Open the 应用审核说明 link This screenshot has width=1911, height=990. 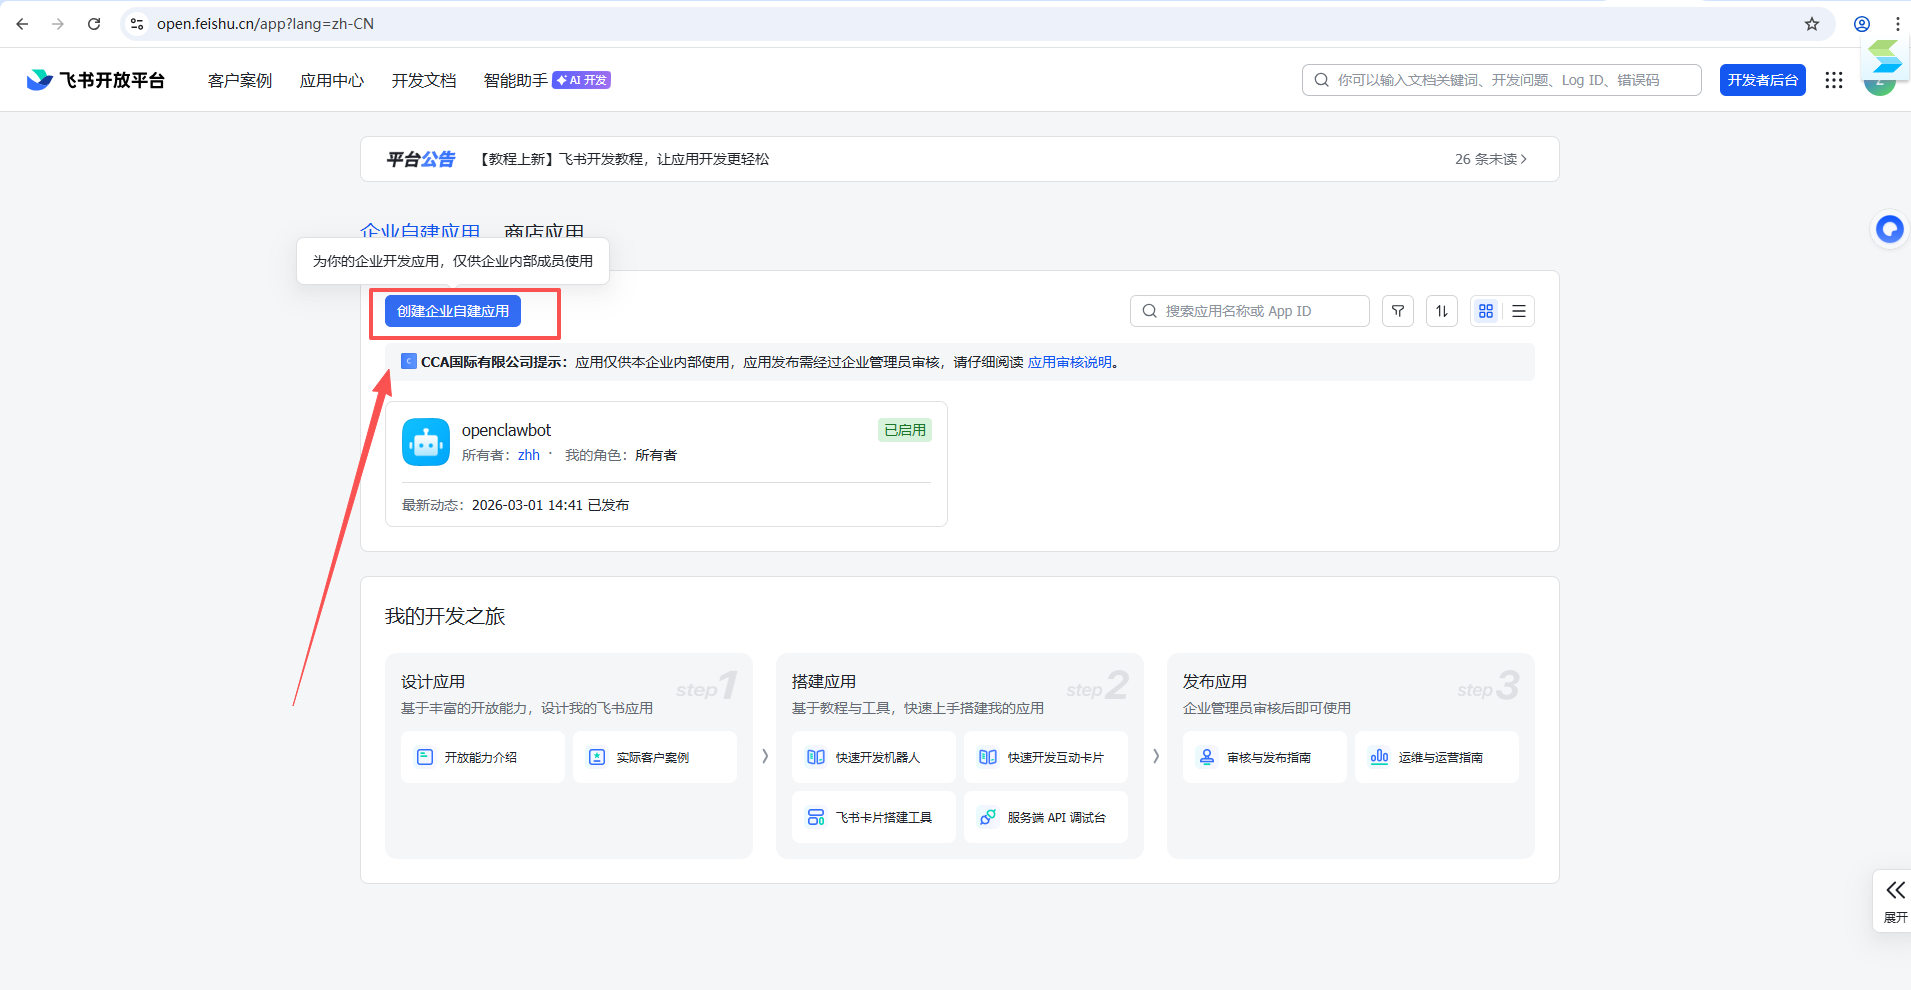[1070, 362]
